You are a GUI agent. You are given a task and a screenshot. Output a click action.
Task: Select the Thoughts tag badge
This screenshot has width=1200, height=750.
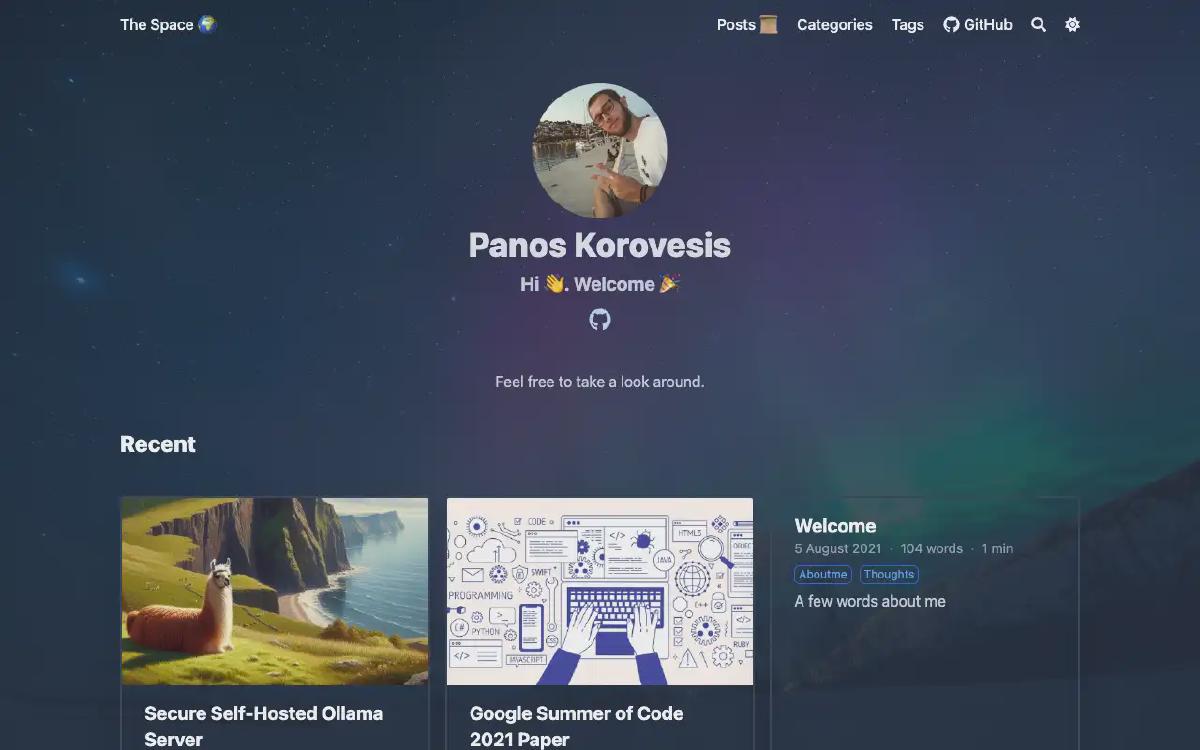[x=889, y=574]
